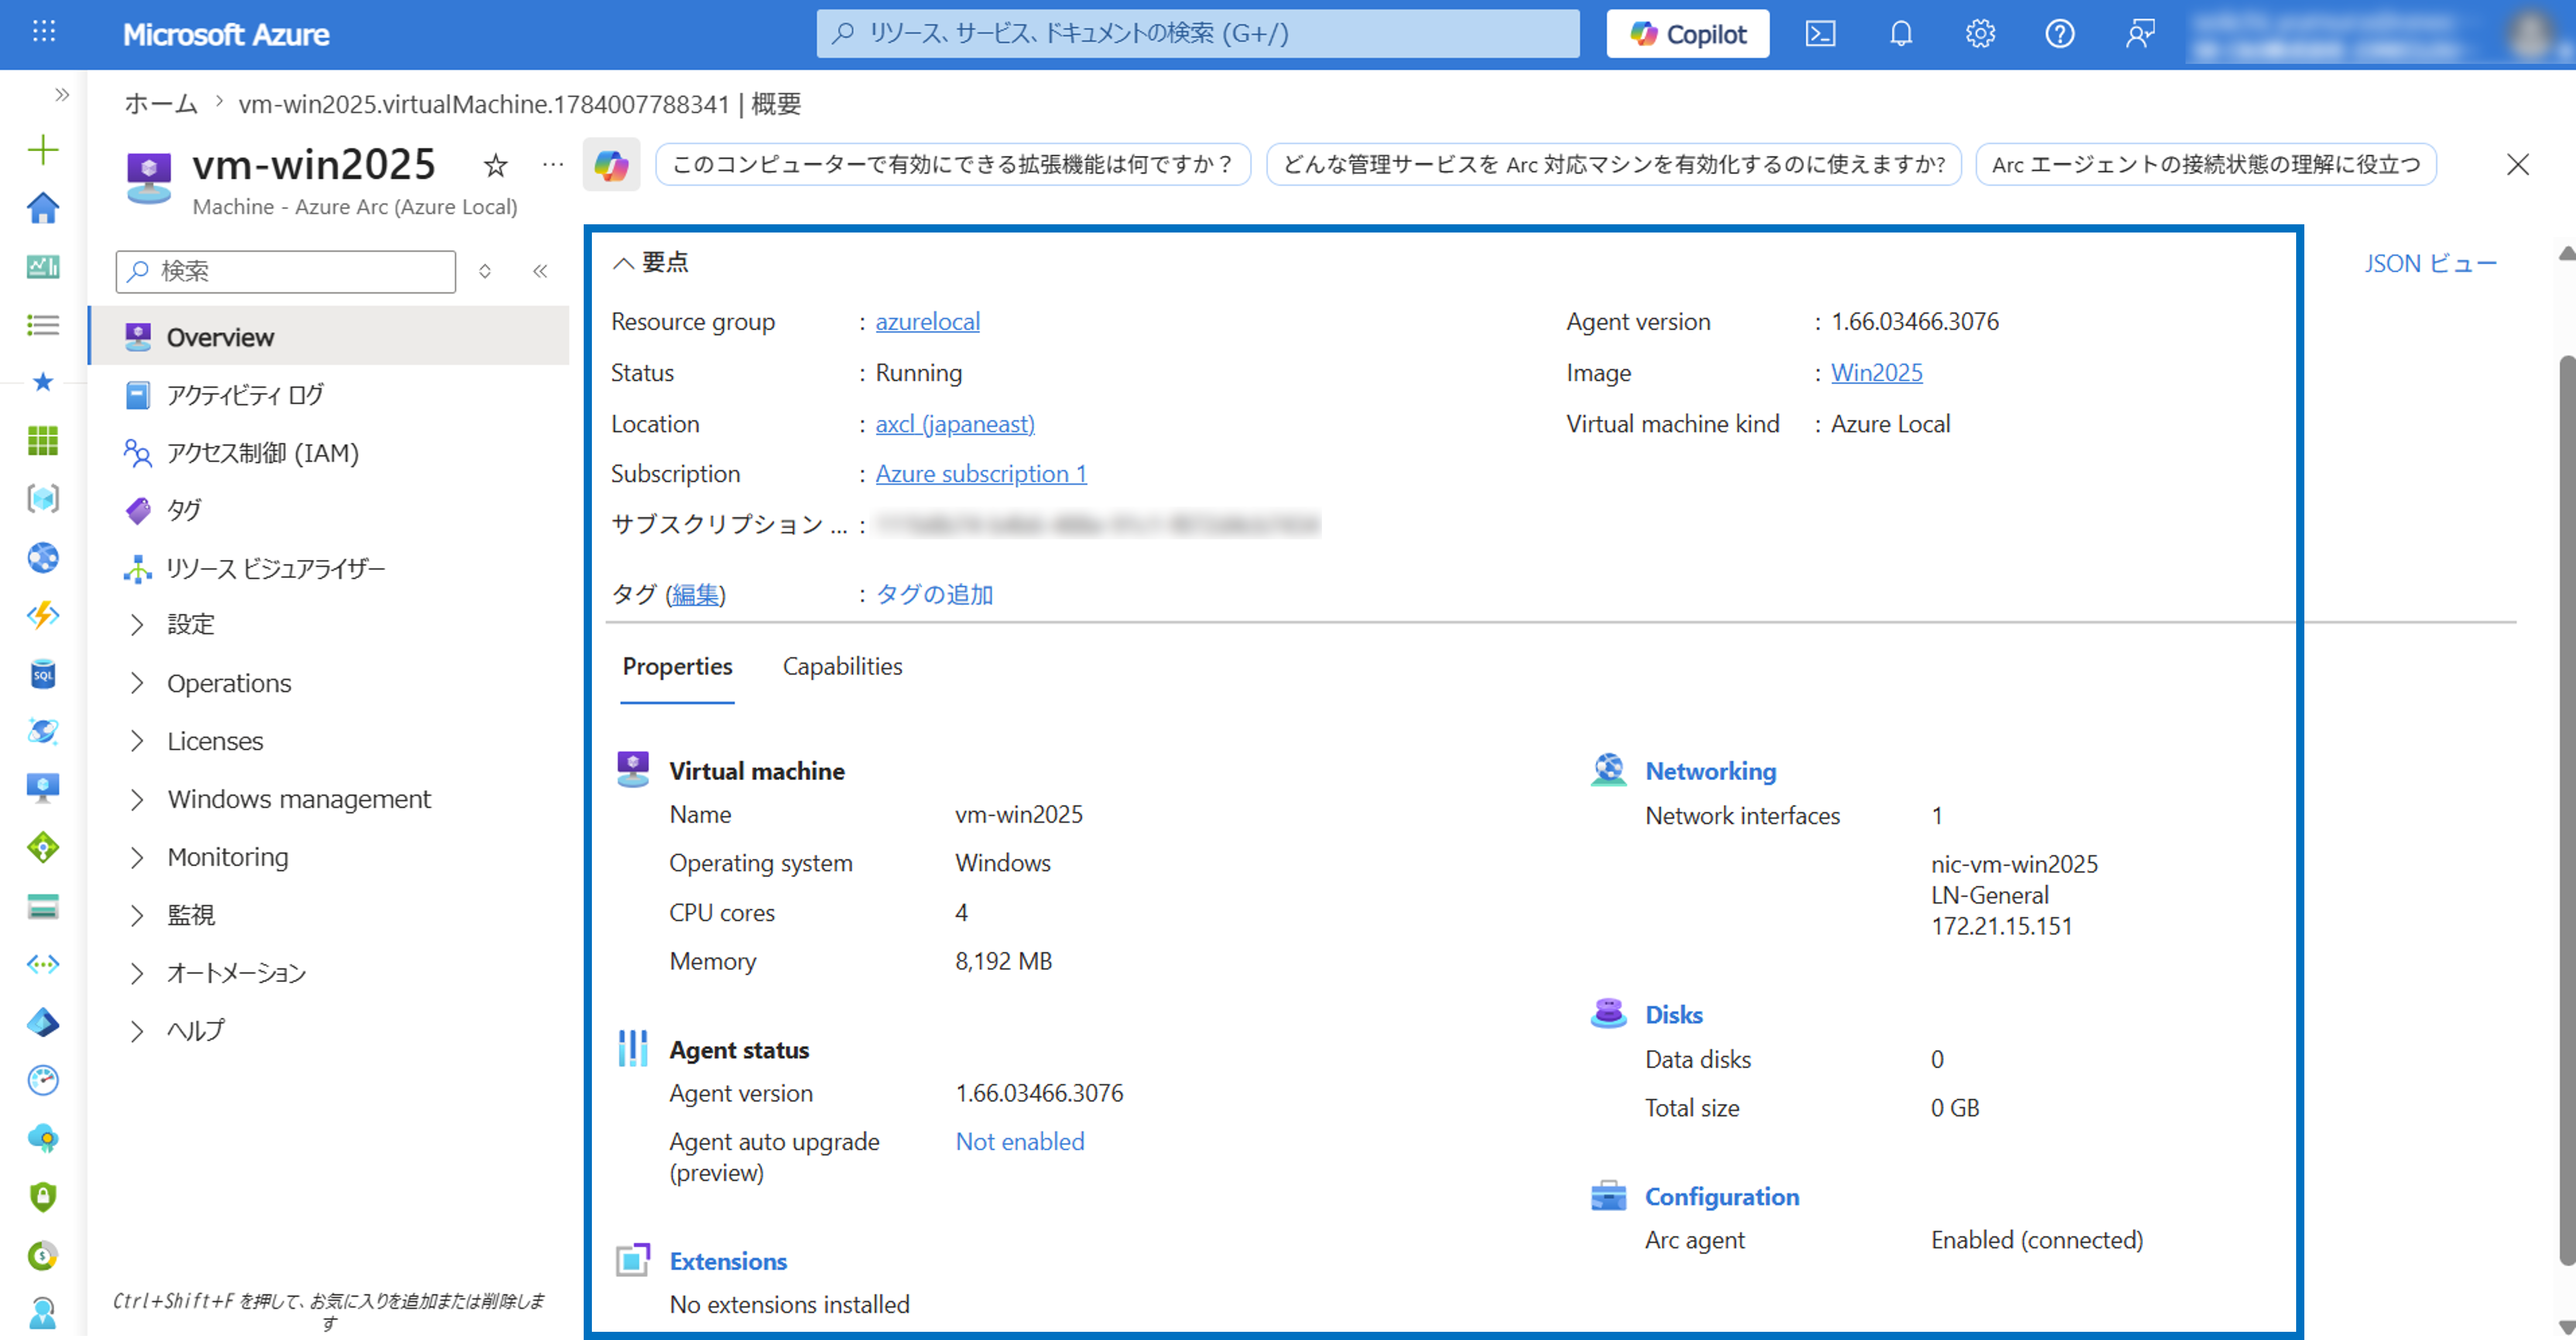The image size is (2576, 1340).
Task: Open All resources green grid icon
Action: tap(43, 440)
